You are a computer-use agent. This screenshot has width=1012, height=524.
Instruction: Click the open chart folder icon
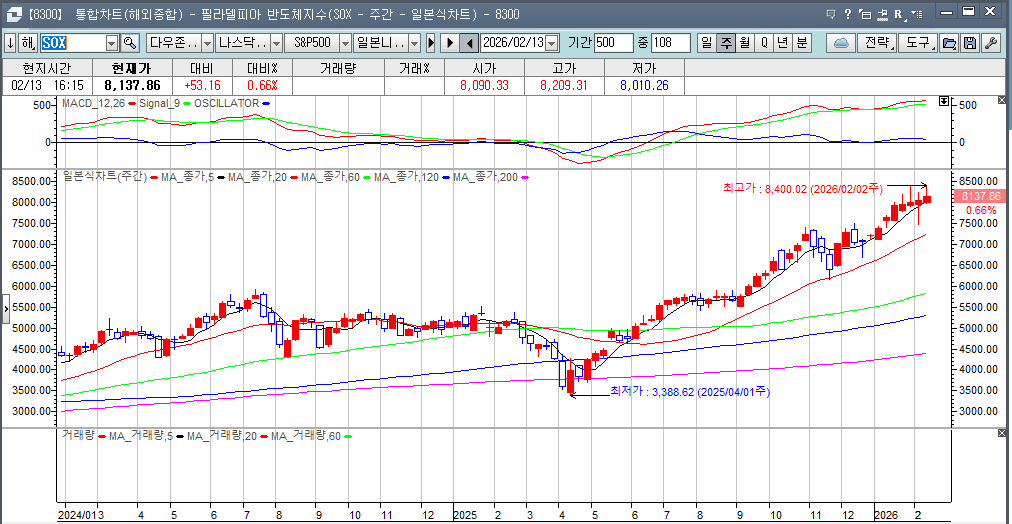(949, 43)
